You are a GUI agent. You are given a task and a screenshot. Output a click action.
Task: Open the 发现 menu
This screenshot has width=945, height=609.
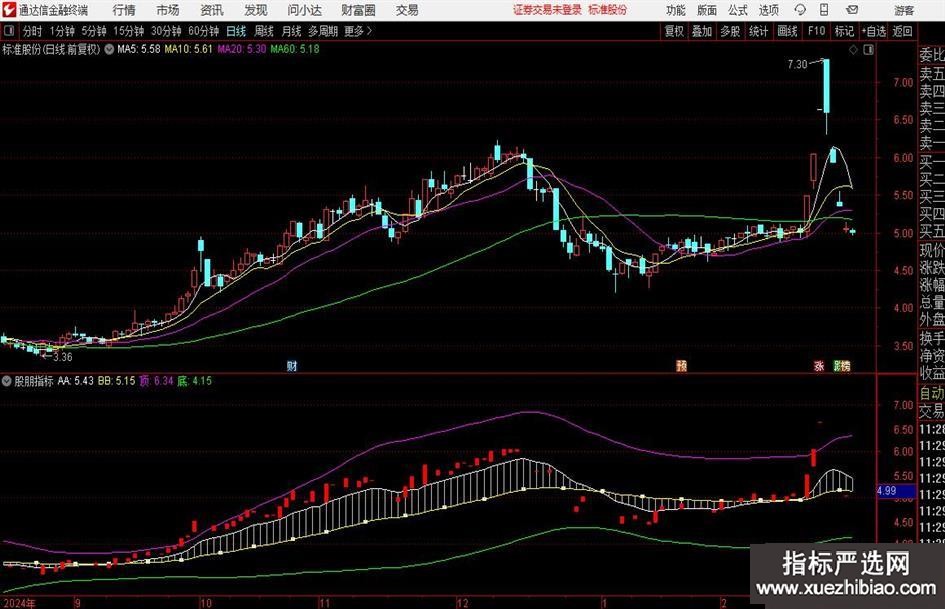click(x=256, y=10)
